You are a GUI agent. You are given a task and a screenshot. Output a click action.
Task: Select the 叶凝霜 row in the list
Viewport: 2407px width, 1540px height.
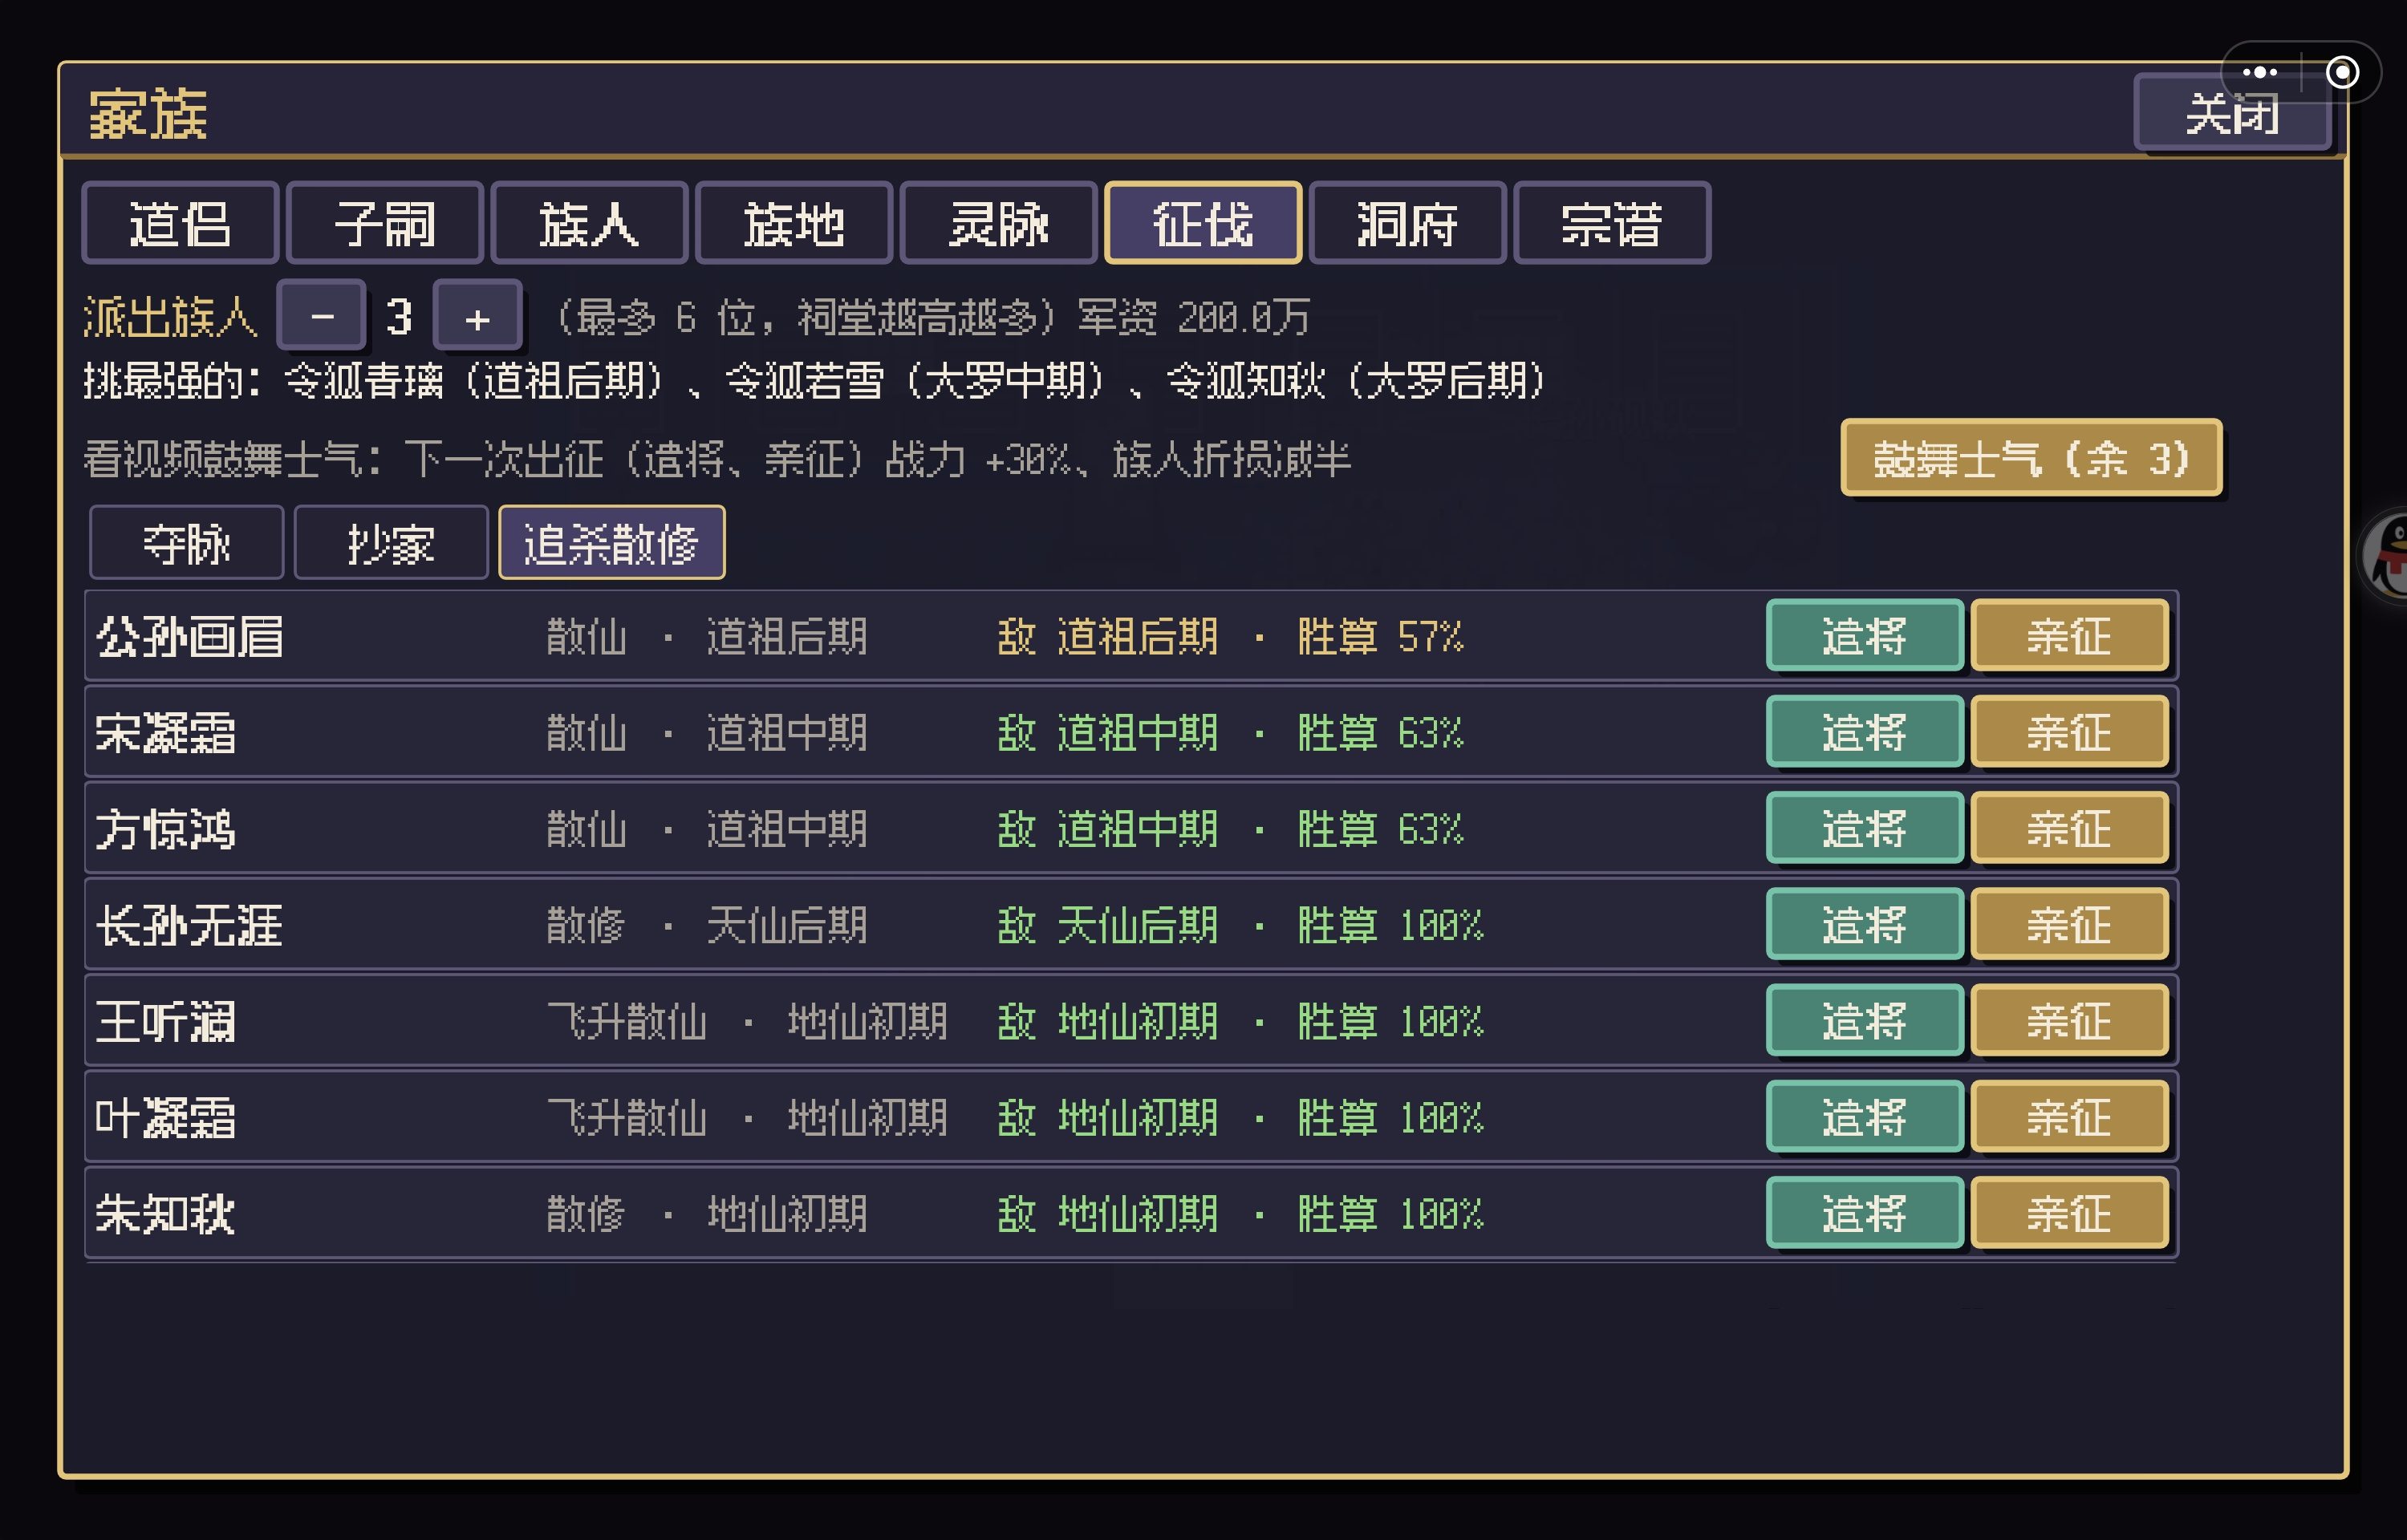click(x=1131, y=1117)
